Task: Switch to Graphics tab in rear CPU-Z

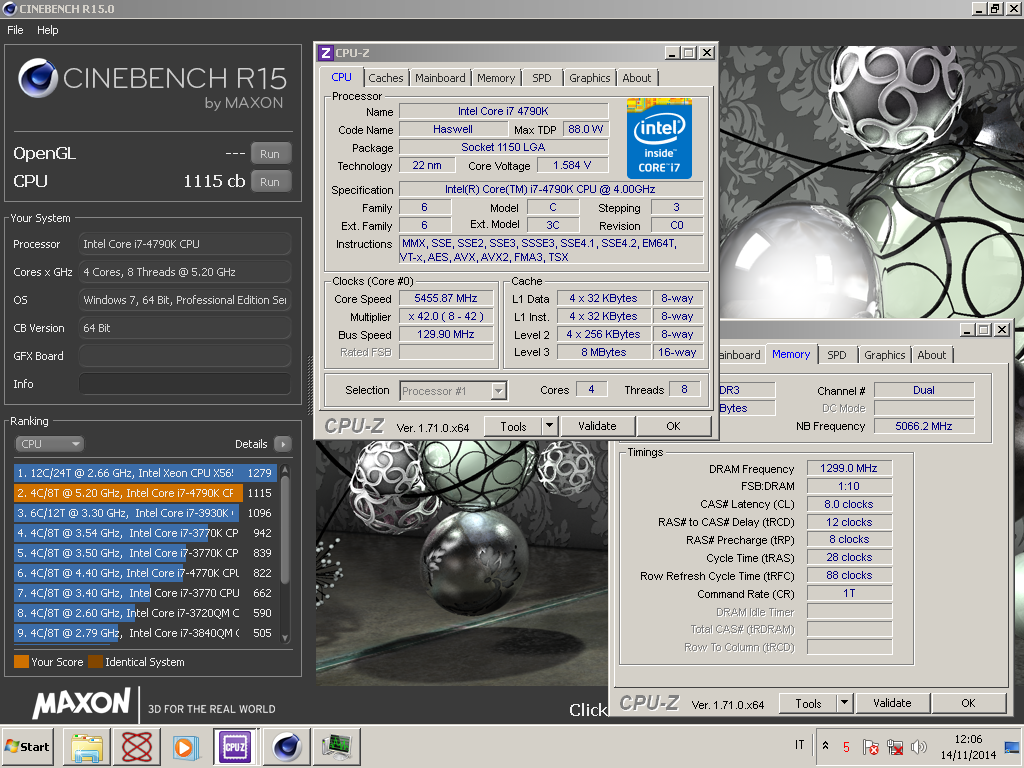Action: [884, 355]
